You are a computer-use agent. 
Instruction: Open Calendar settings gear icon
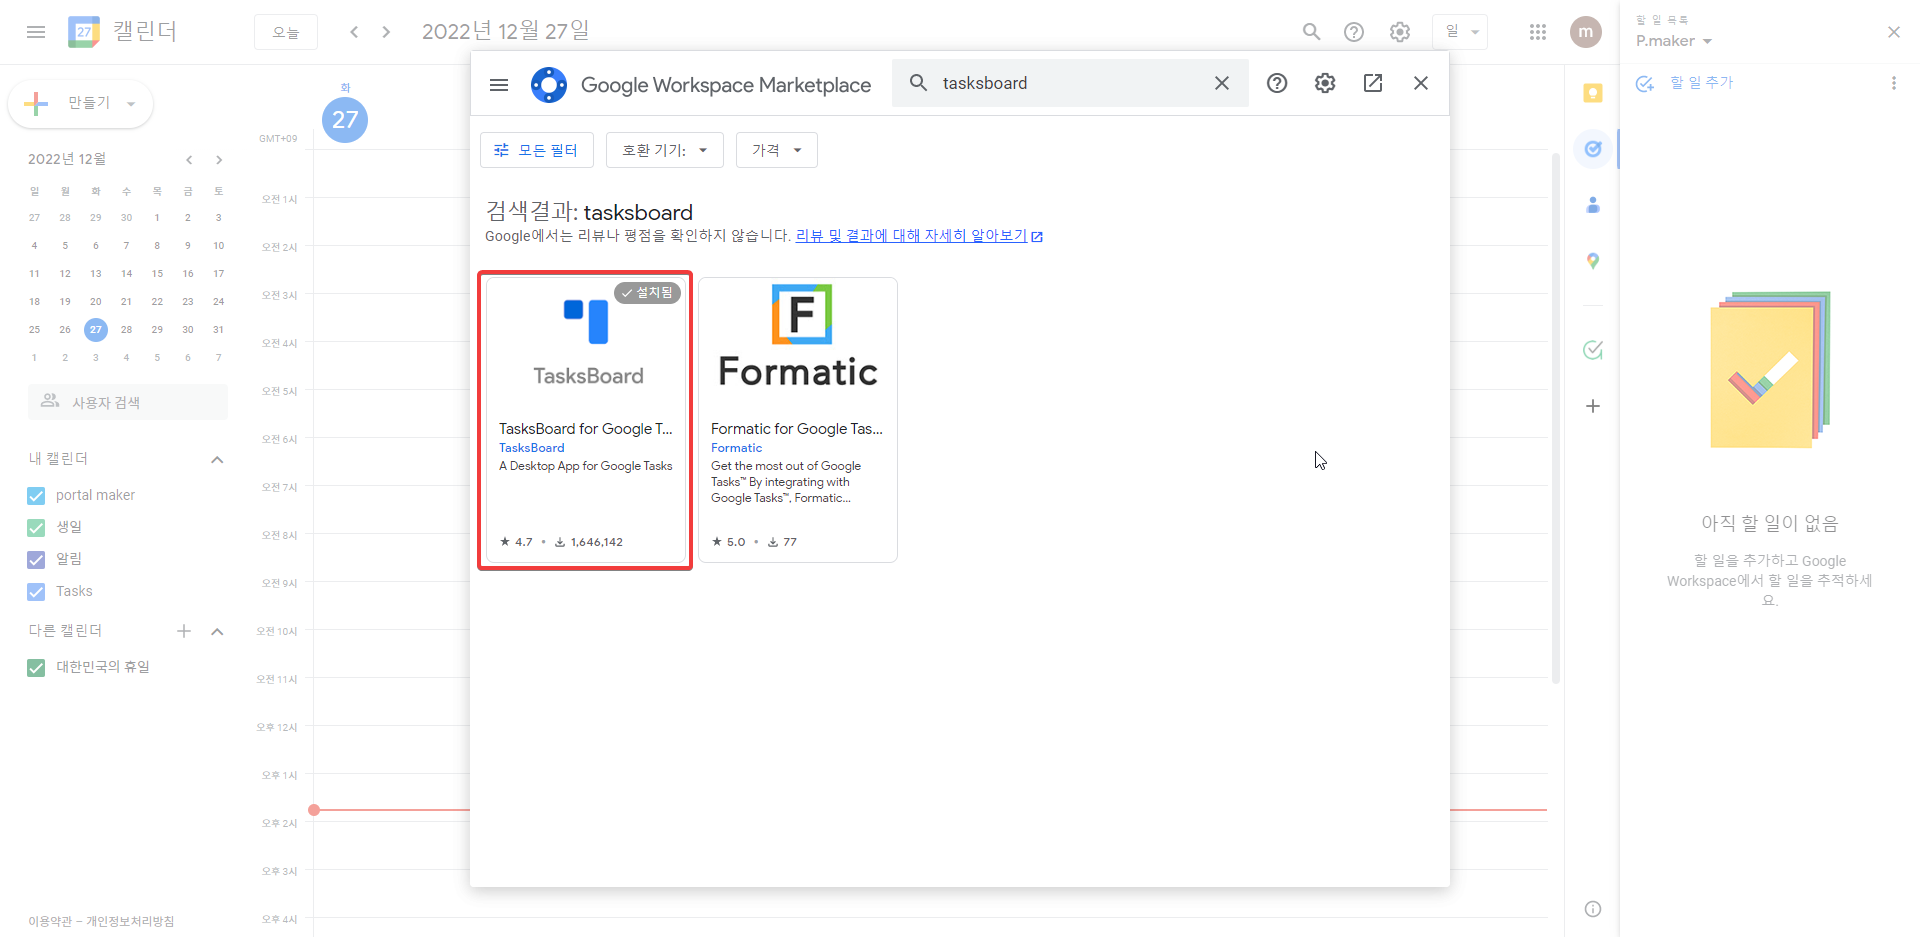click(1400, 32)
